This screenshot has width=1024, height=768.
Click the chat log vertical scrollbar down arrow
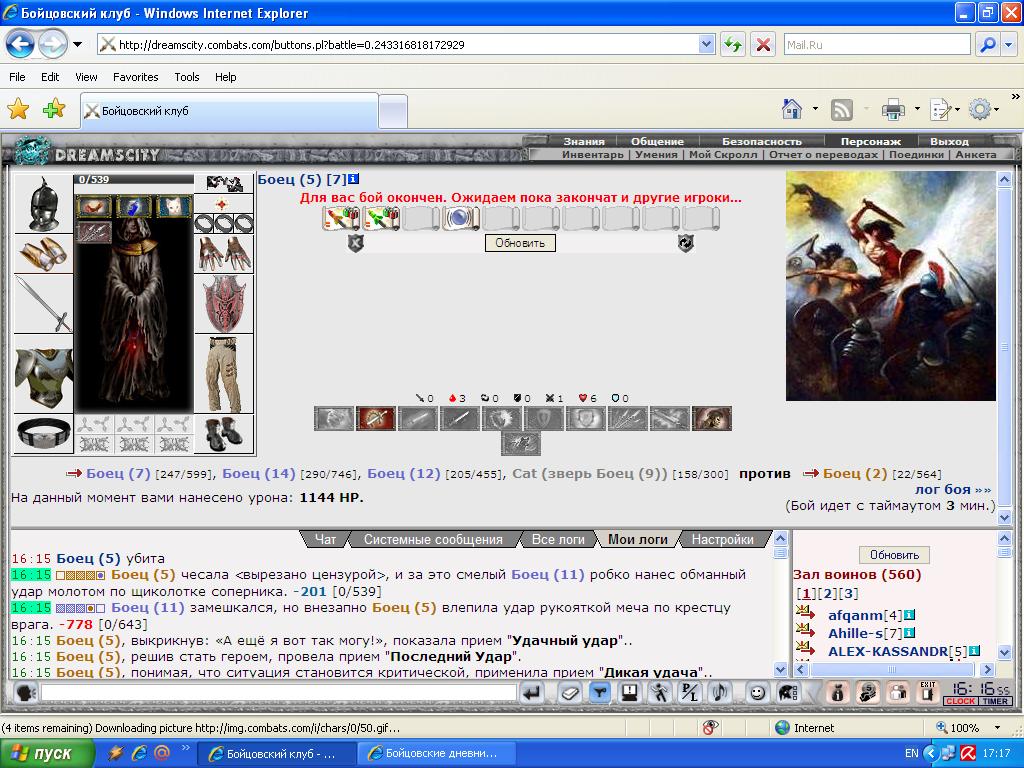[780, 669]
